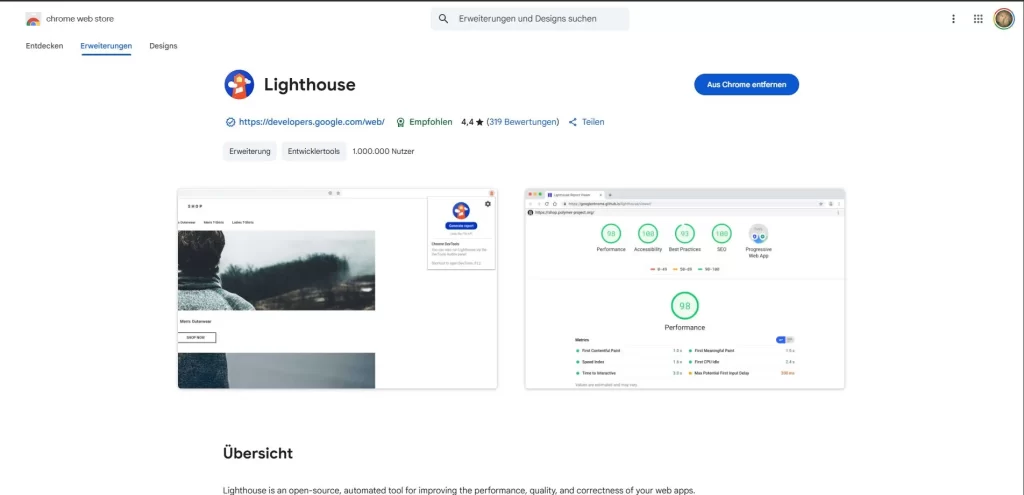The width and height of the screenshot is (1024, 495).
Task: Click the chrome web store title text
Action: point(80,19)
